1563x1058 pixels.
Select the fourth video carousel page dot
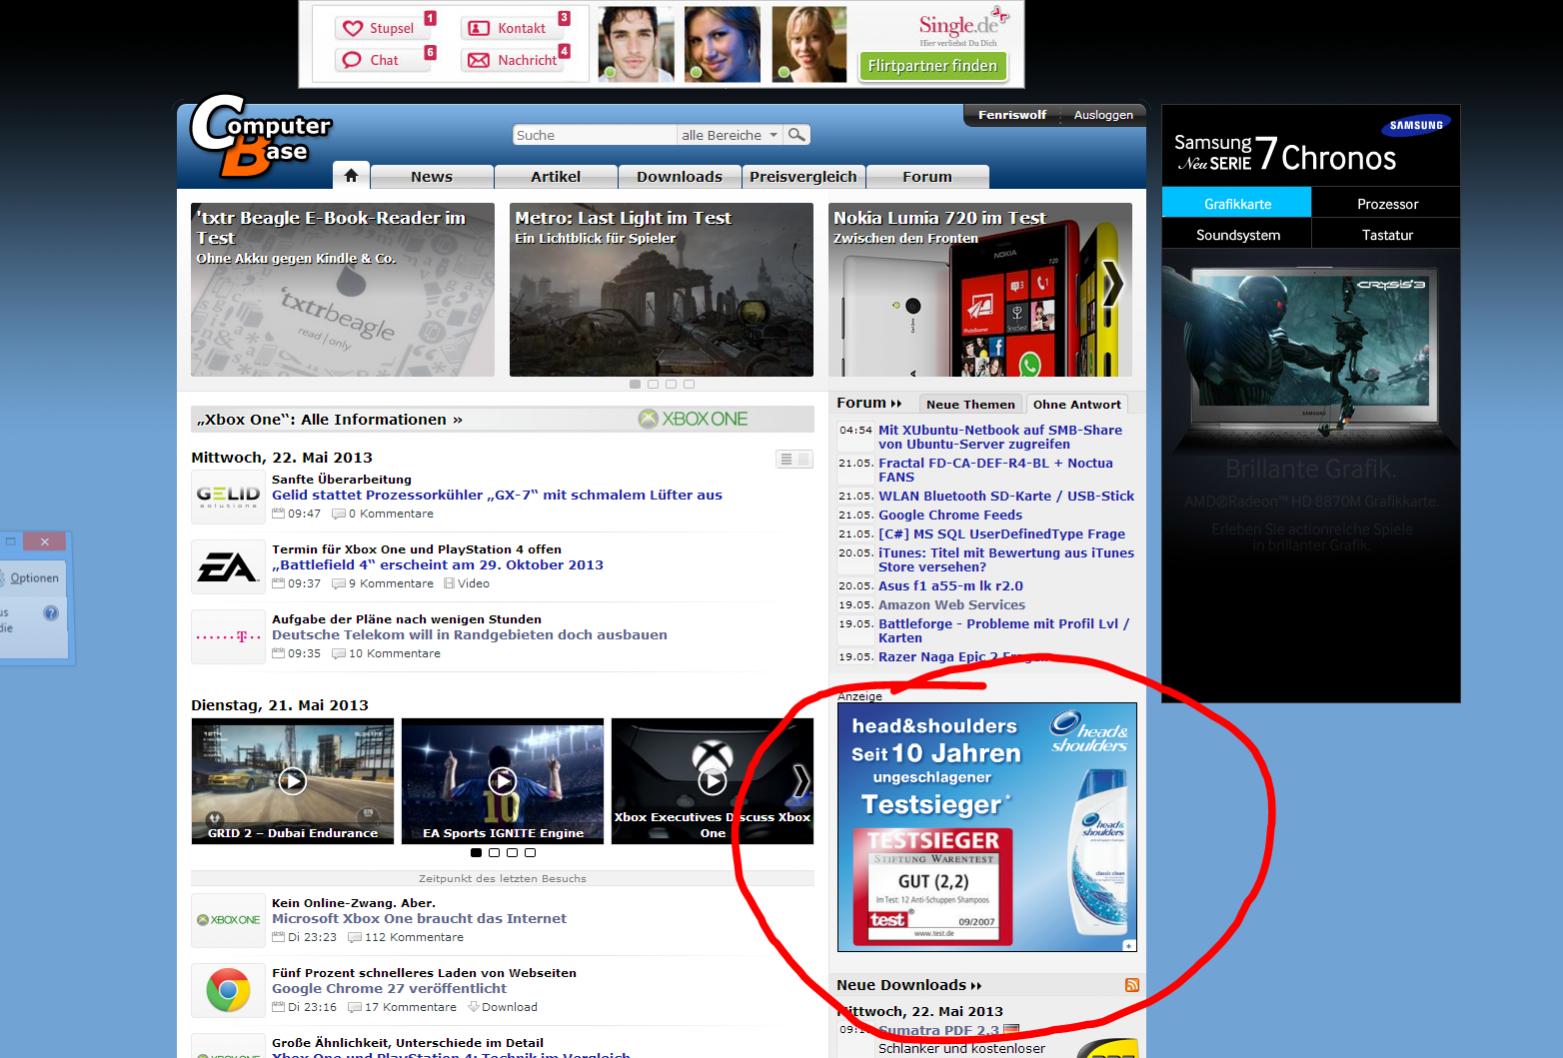[530, 853]
